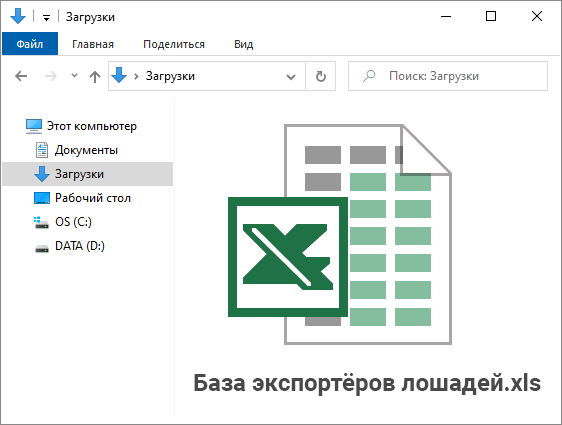Expand the address bar path chevron before Загрузки

136,76
